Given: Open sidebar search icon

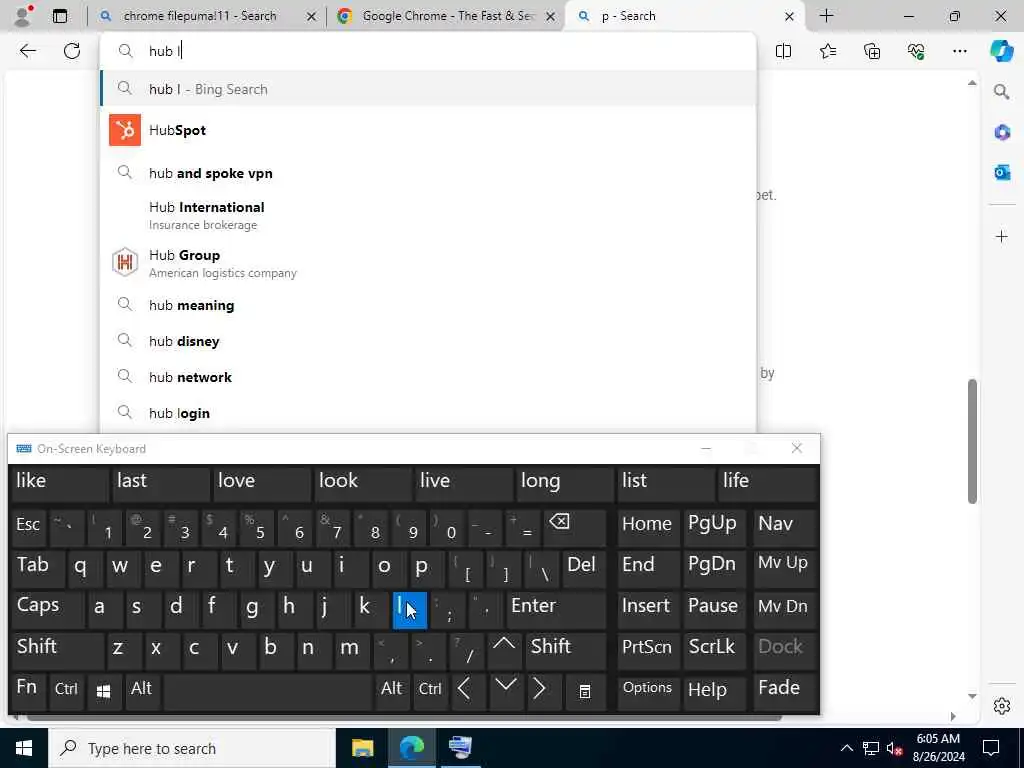Looking at the screenshot, I should (1001, 92).
